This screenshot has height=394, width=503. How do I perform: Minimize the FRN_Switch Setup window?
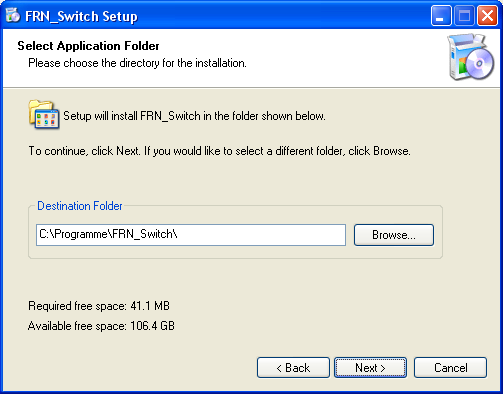click(x=441, y=16)
